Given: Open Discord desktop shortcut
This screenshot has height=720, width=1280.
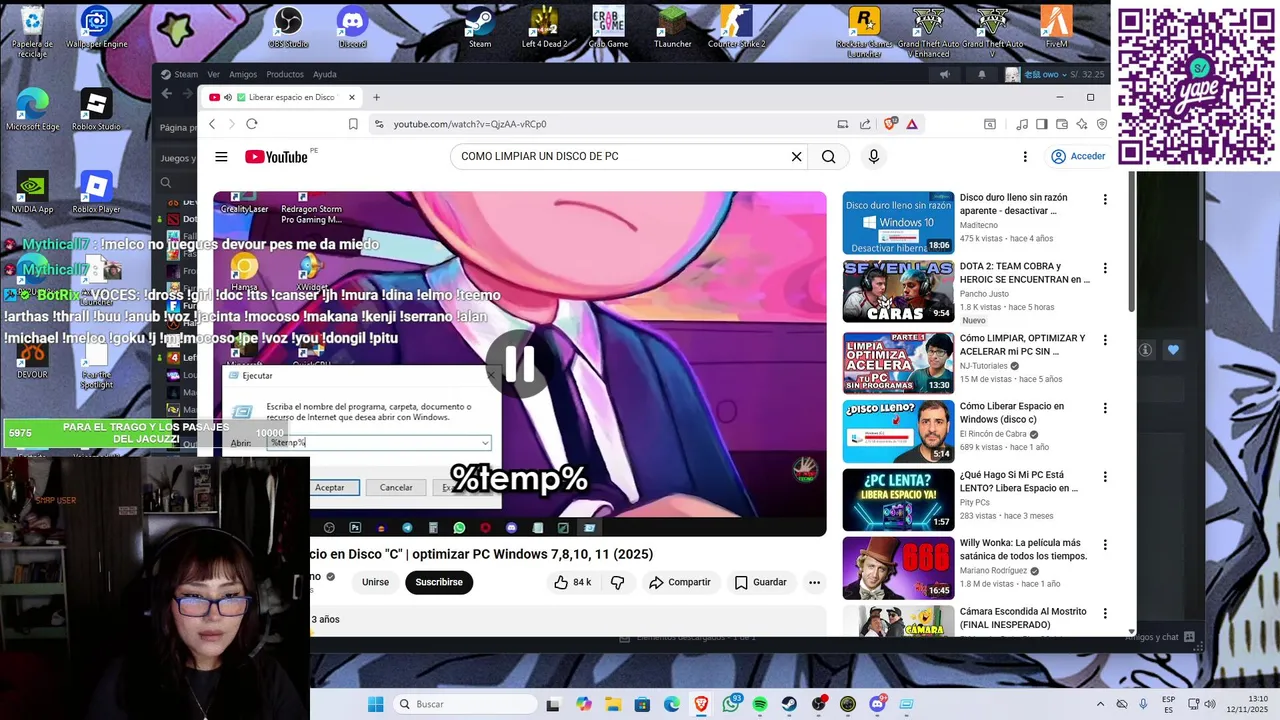Looking at the screenshot, I should [x=352, y=27].
